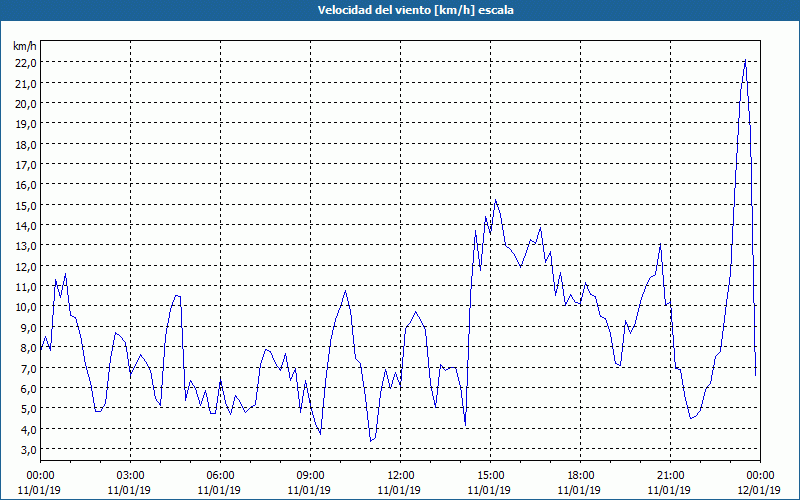Click the 16,0 y-axis label

tap(26, 185)
